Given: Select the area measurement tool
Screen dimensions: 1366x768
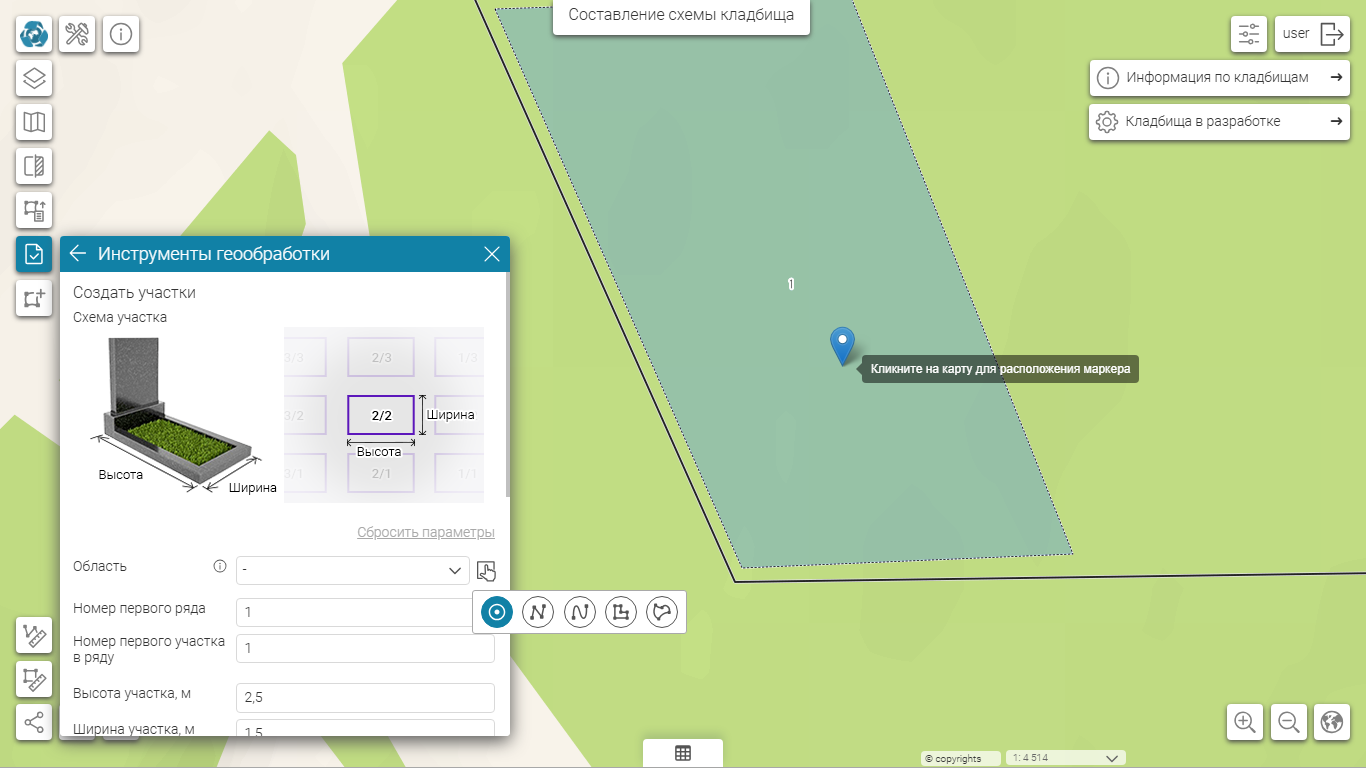Looking at the screenshot, I should (x=34, y=679).
